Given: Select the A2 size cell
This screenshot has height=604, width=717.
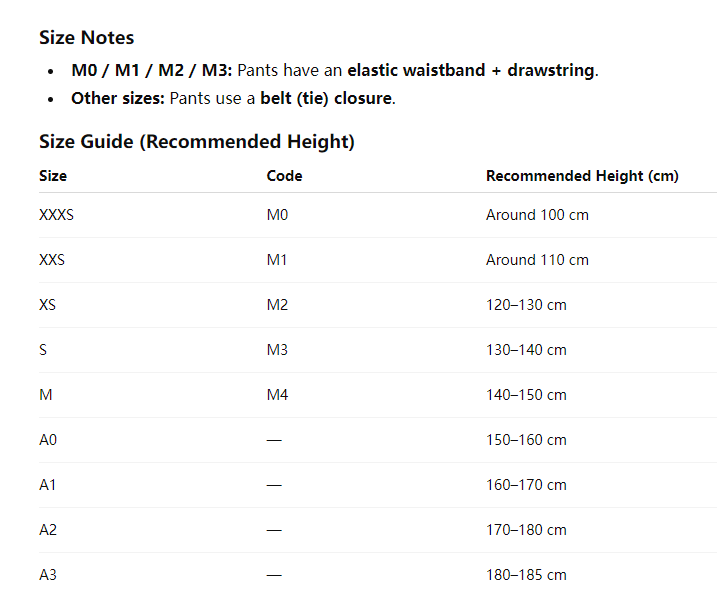Looking at the screenshot, I should point(48,530).
